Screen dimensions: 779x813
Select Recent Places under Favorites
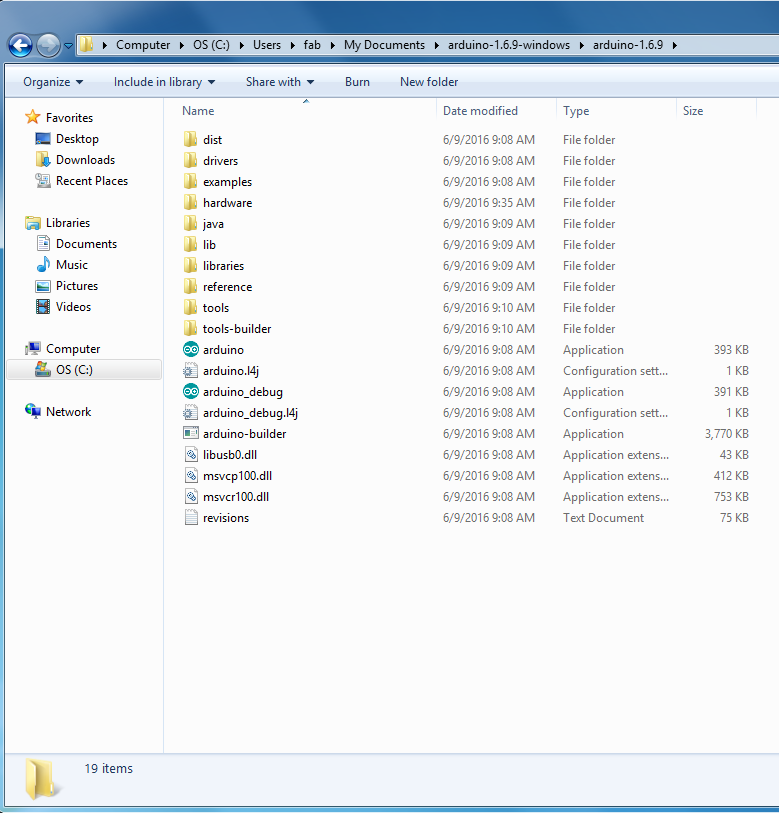(91, 180)
